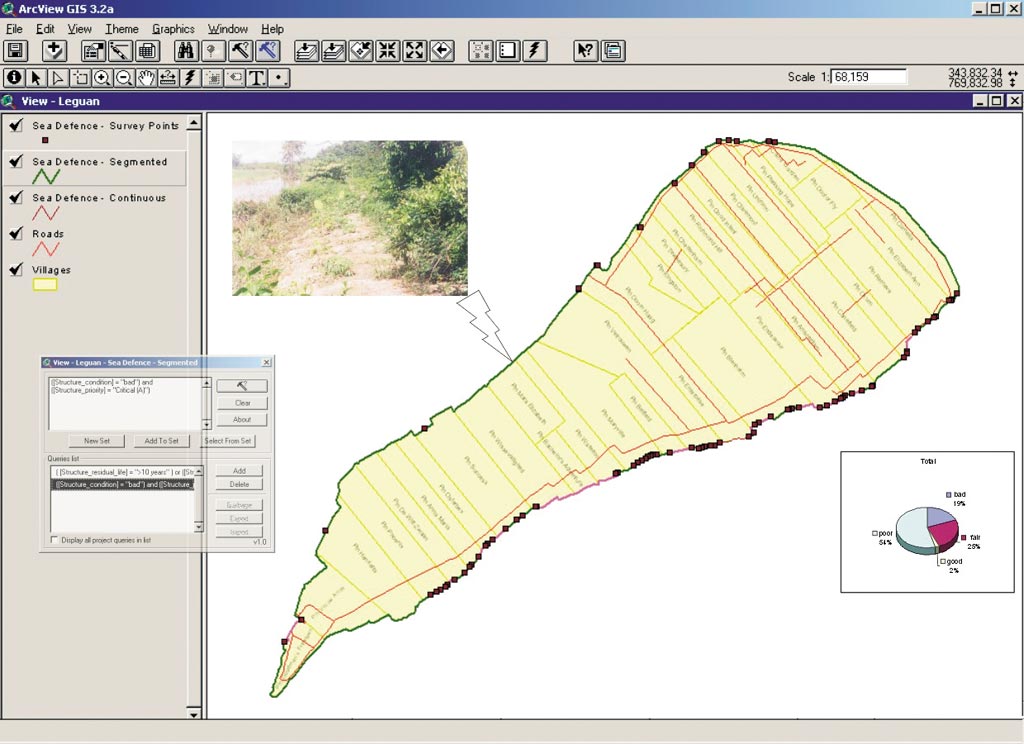Click the Add Theme icon
Image resolution: width=1024 pixels, height=744 pixels.
click(54, 50)
